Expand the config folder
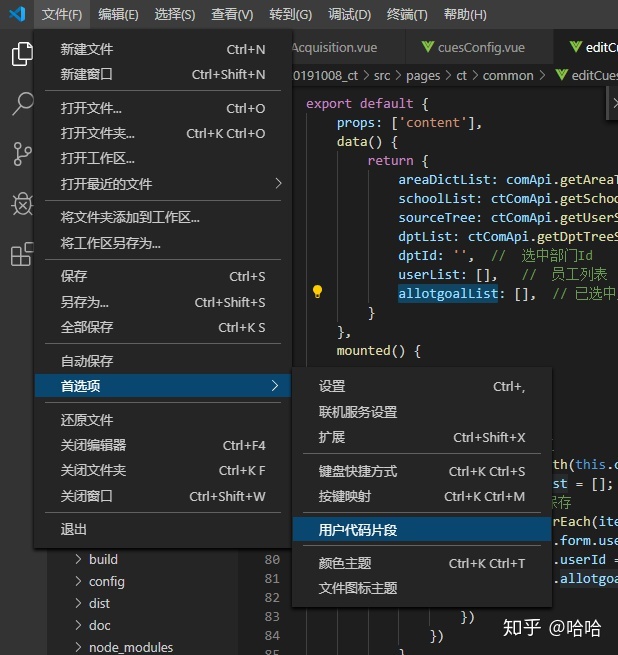Viewport: 618px width, 655px height. pyautogui.click(x=107, y=581)
